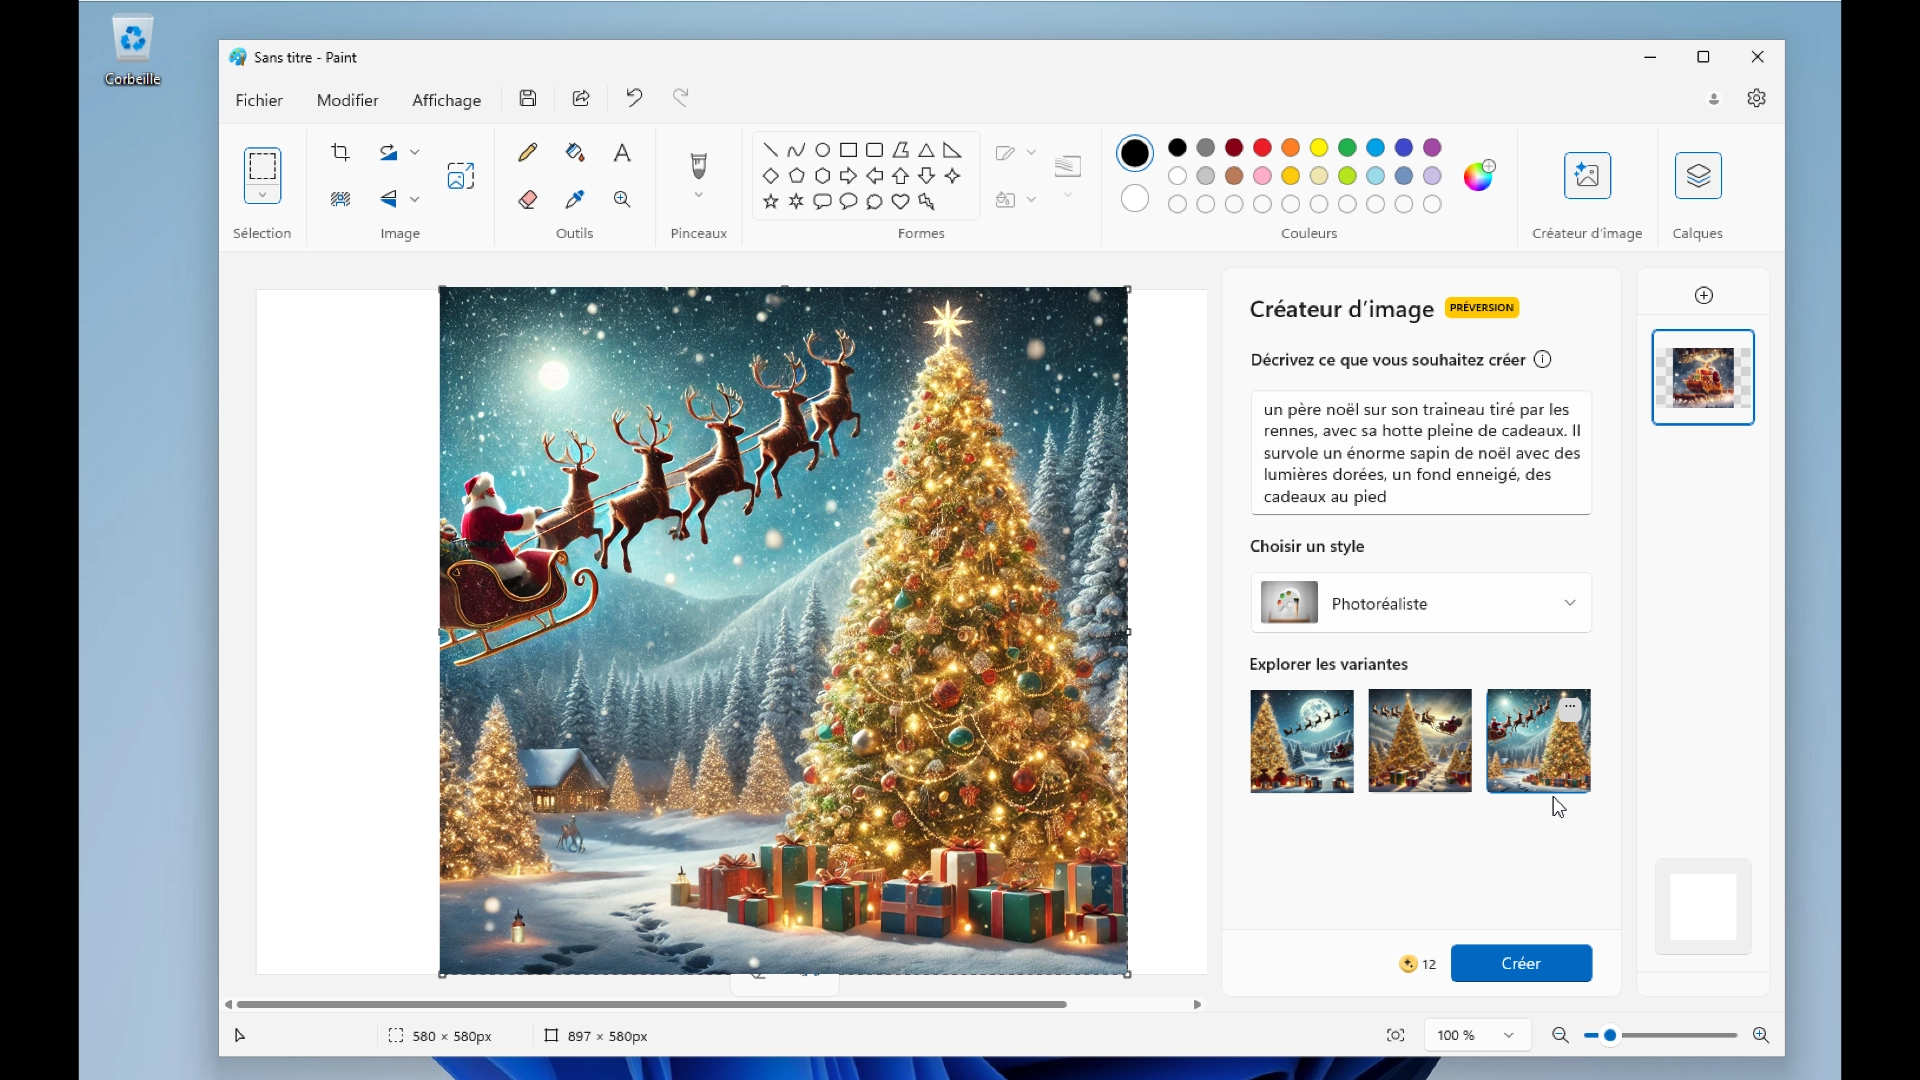Select the layer thumbnail with sleigh

pos(1703,377)
